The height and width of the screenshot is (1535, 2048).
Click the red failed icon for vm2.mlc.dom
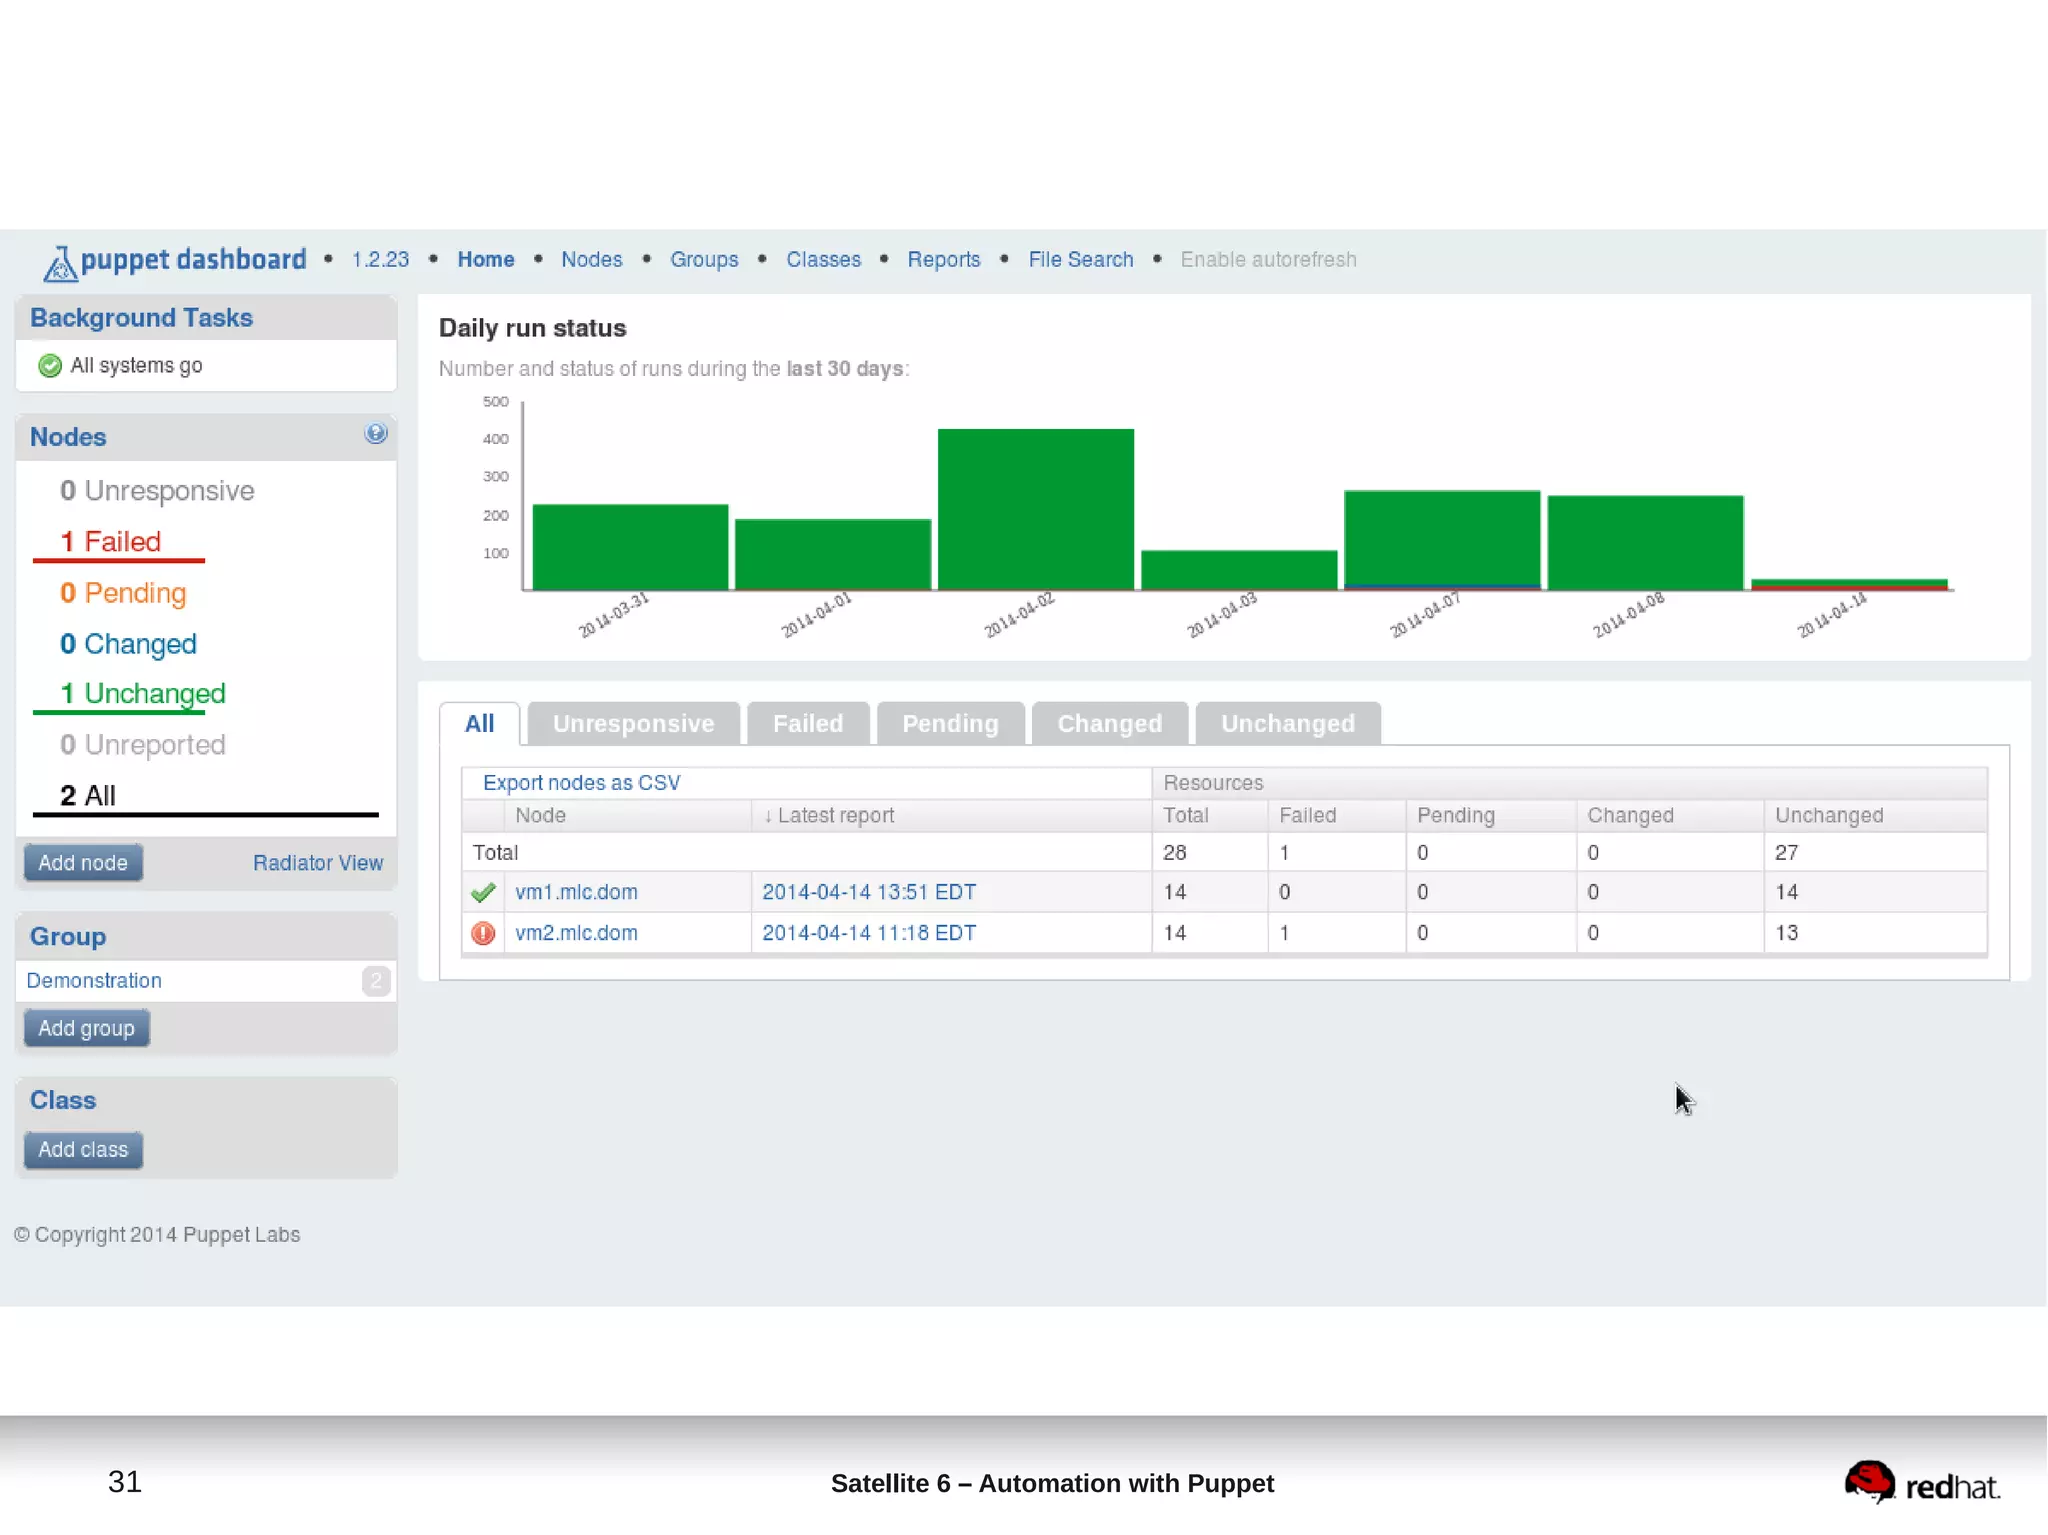(483, 933)
